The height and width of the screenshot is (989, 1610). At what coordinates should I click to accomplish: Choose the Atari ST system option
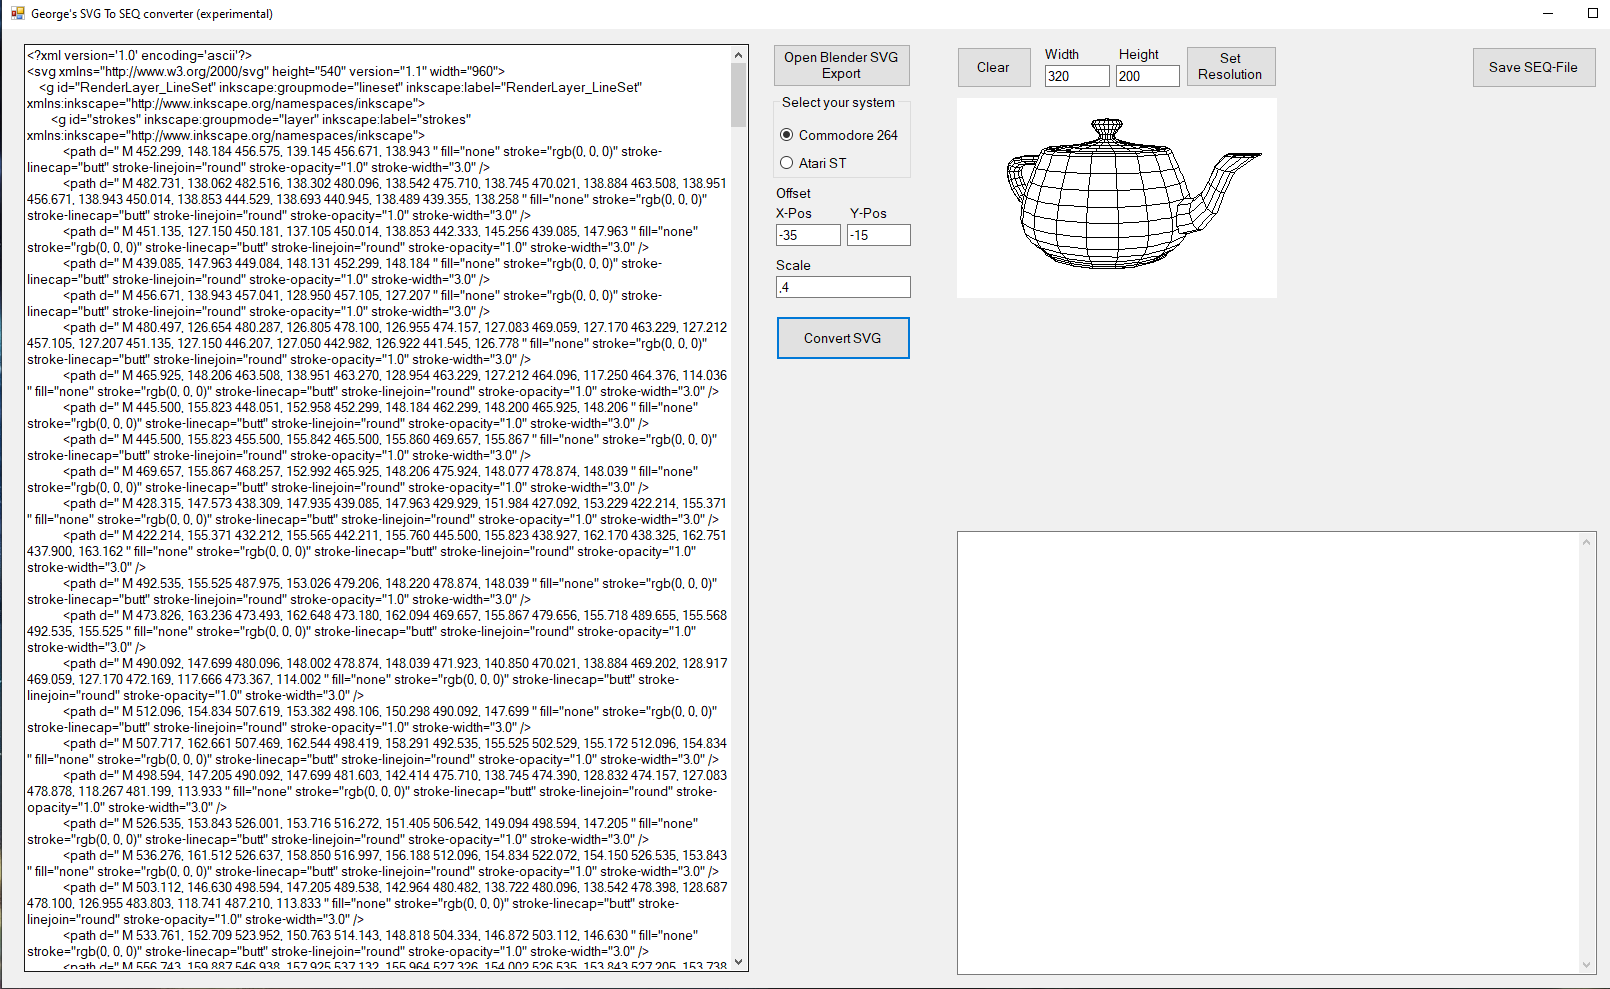click(x=787, y=163)
